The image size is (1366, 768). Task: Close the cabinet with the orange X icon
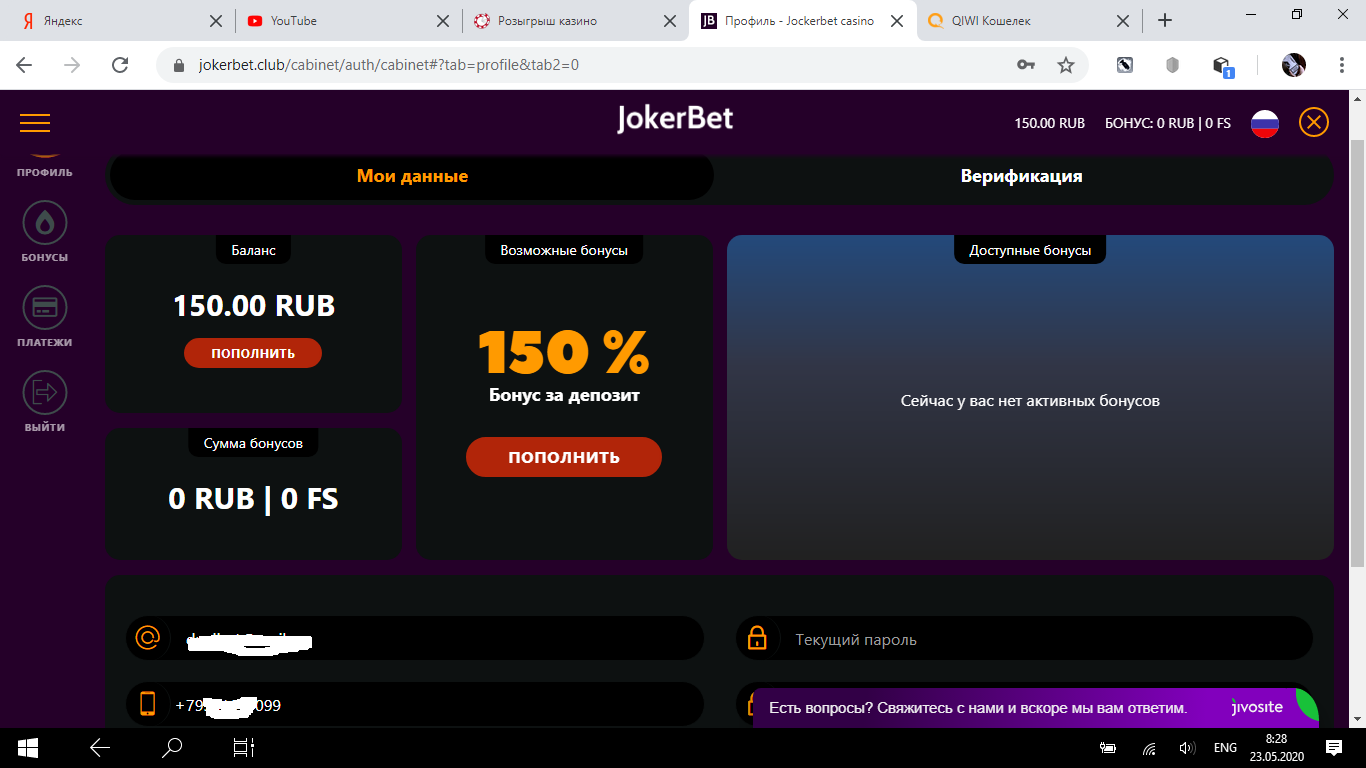click(x=1314, y=123)
